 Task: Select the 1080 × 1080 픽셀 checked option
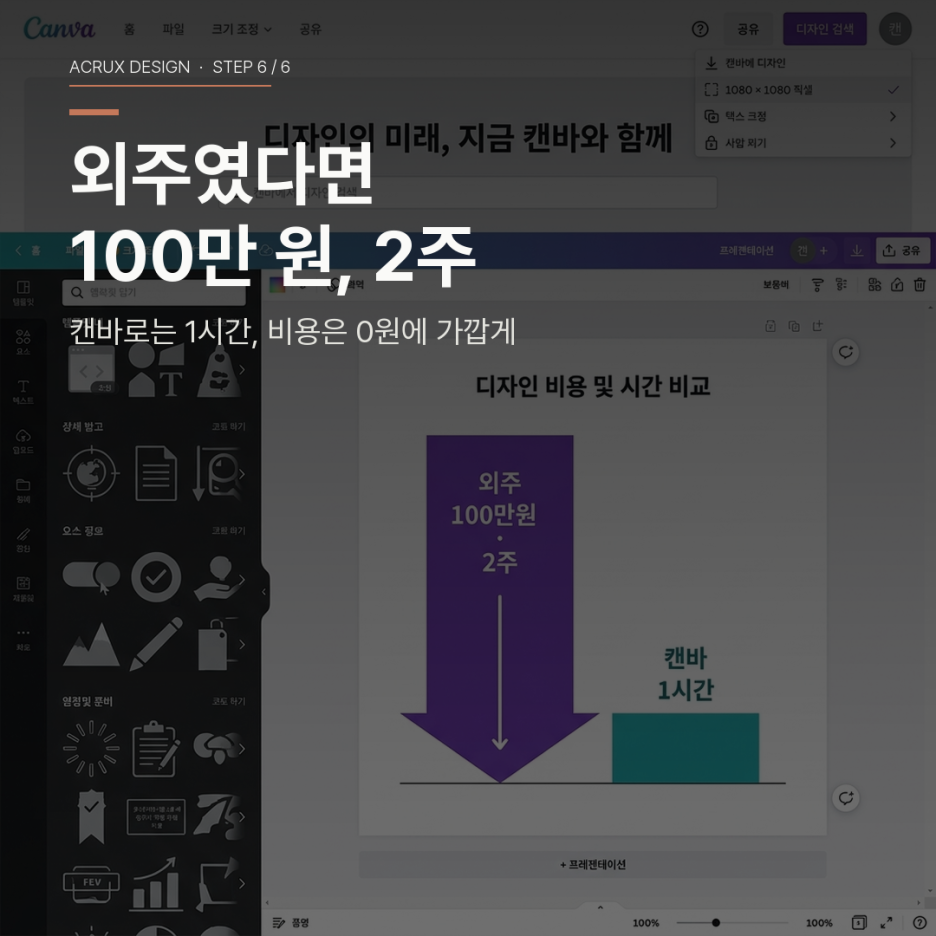point(803,90)
